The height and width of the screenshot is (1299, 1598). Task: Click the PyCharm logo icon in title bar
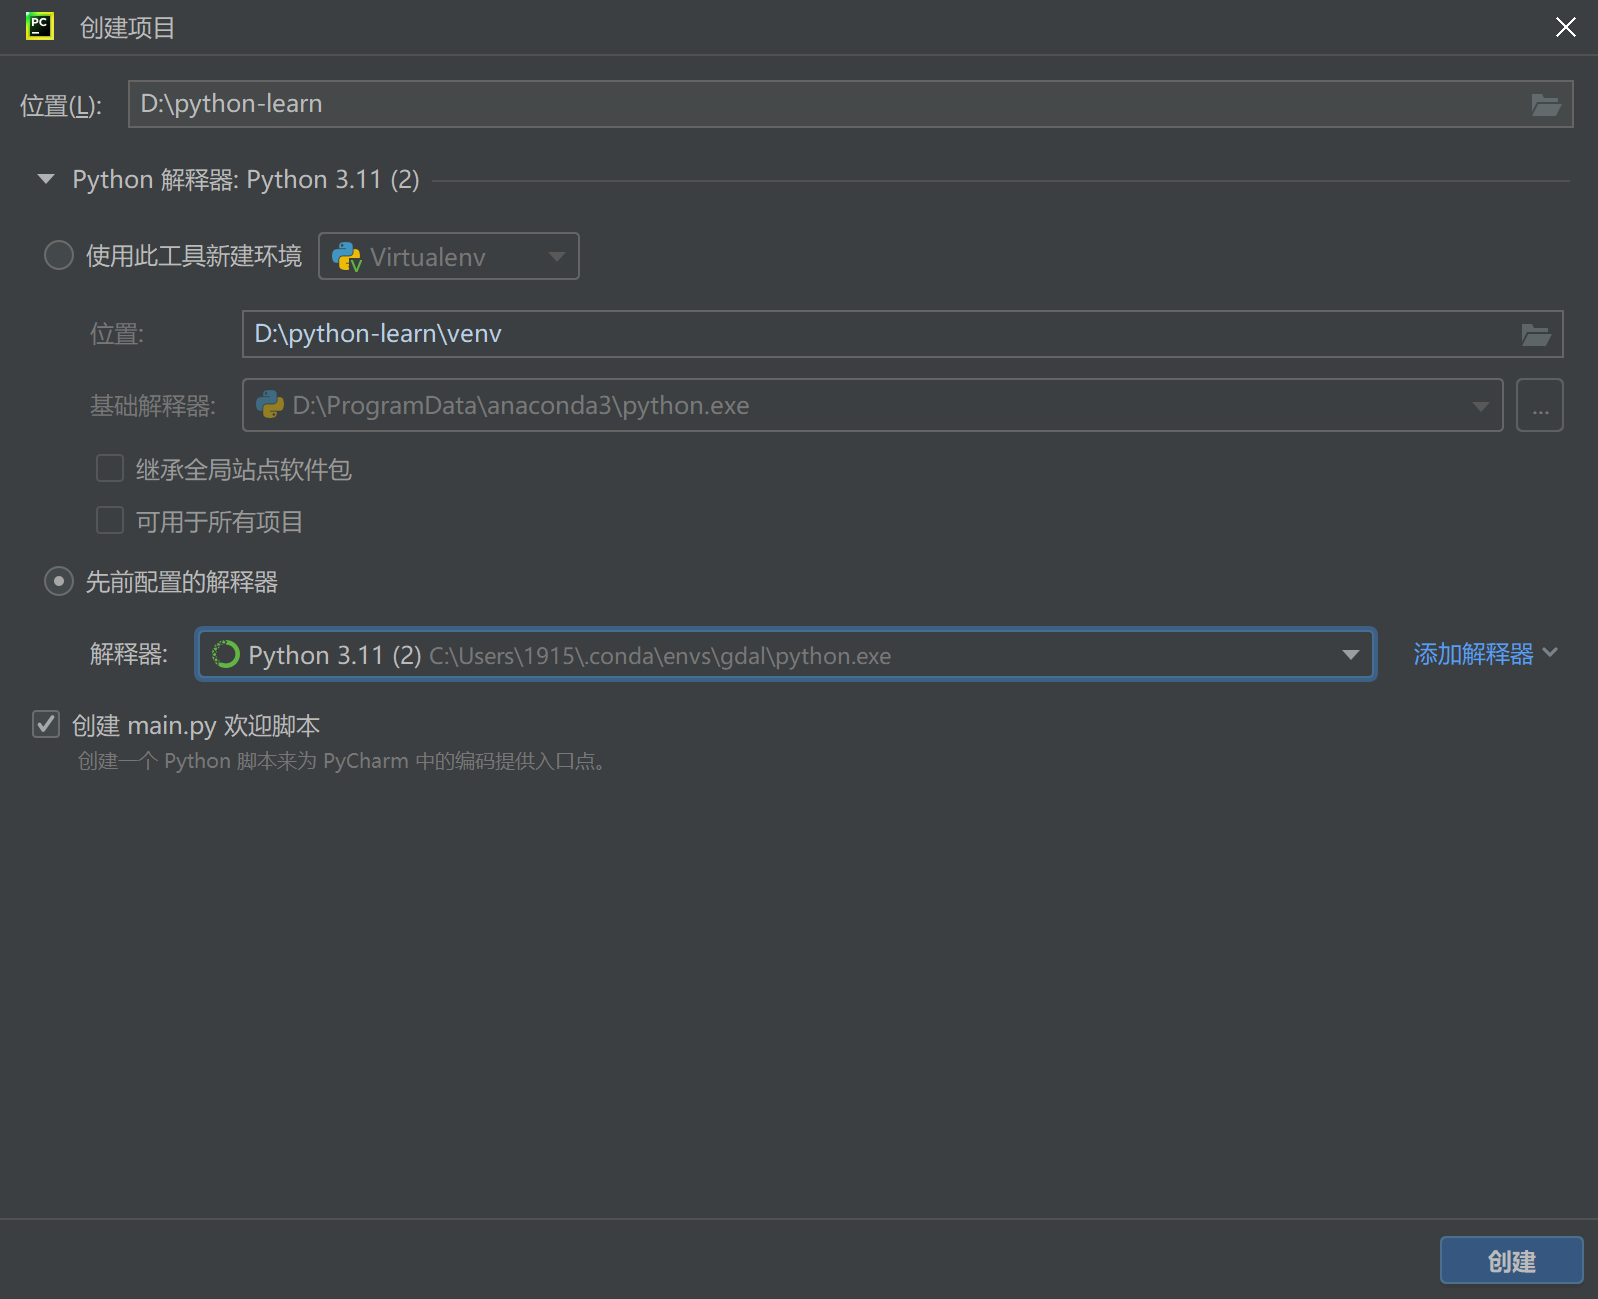[x=40, y=26]
